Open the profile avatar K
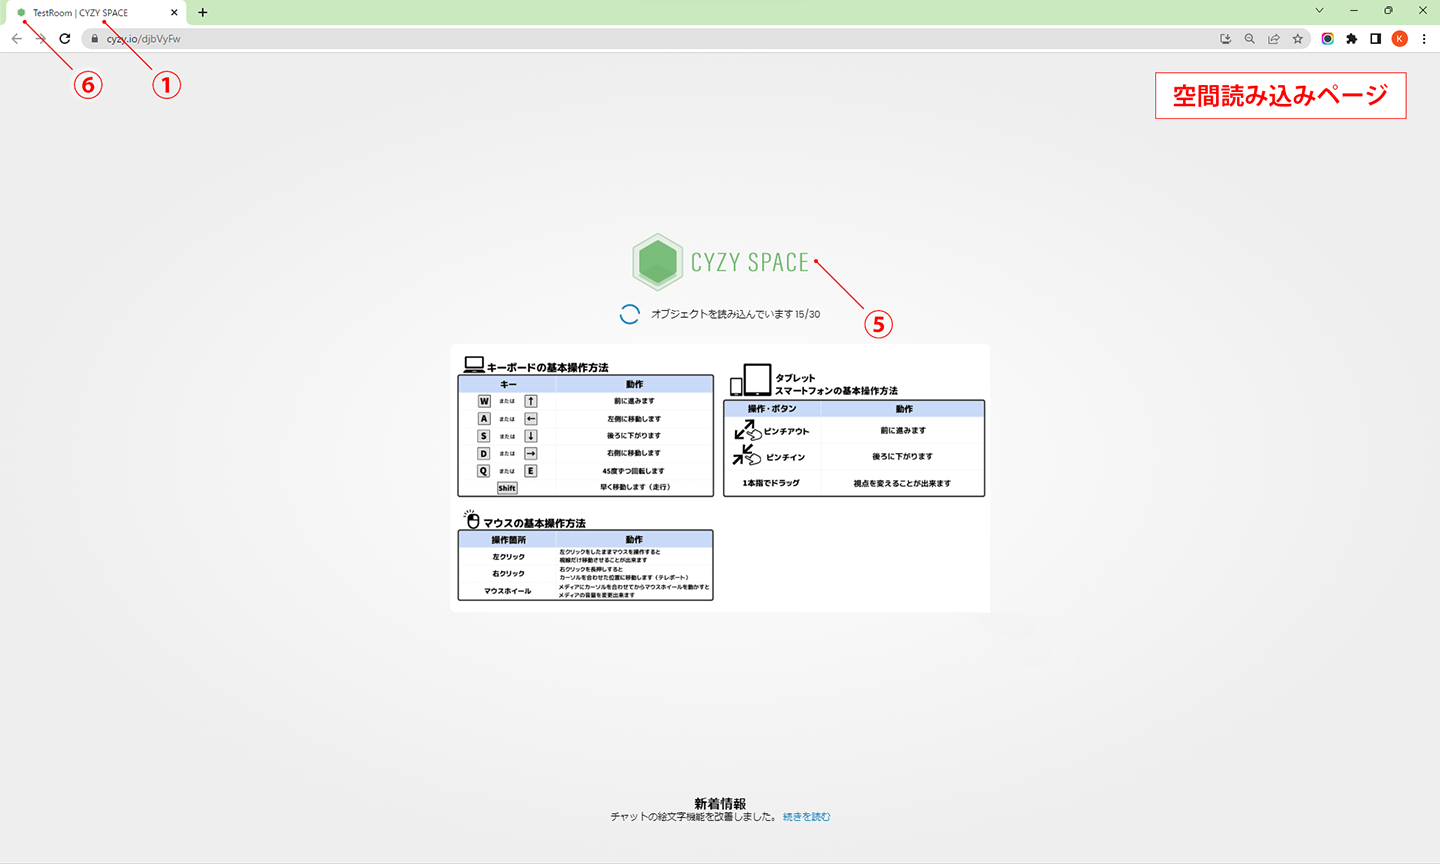This screenshot has width=1440, height=864. [x=1400, y=39]
